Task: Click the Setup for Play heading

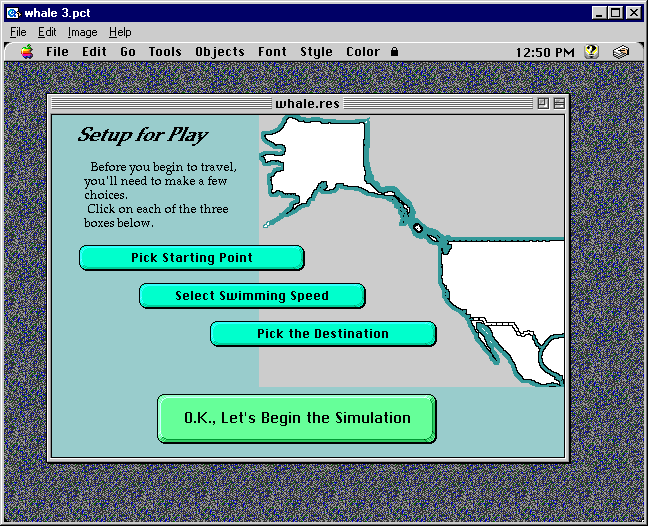Action: [143, 135]
